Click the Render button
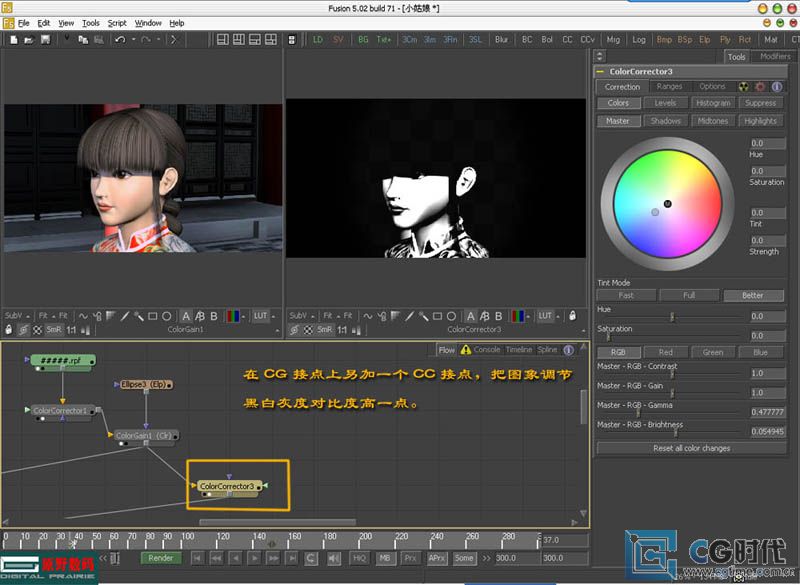 pyautogui.click(x=161, y=558)
